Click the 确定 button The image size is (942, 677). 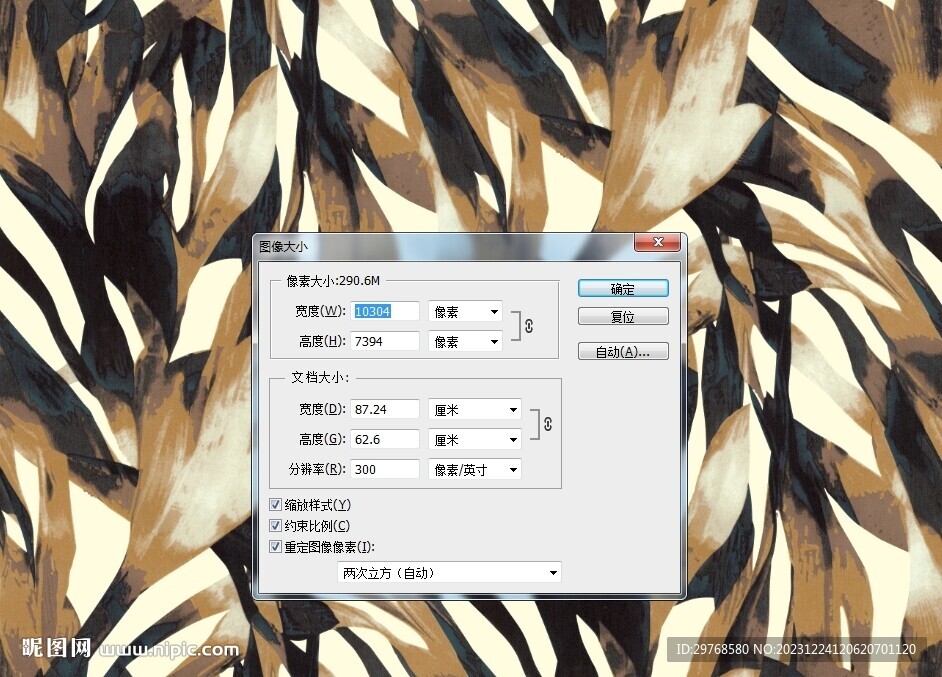(622, 288)
